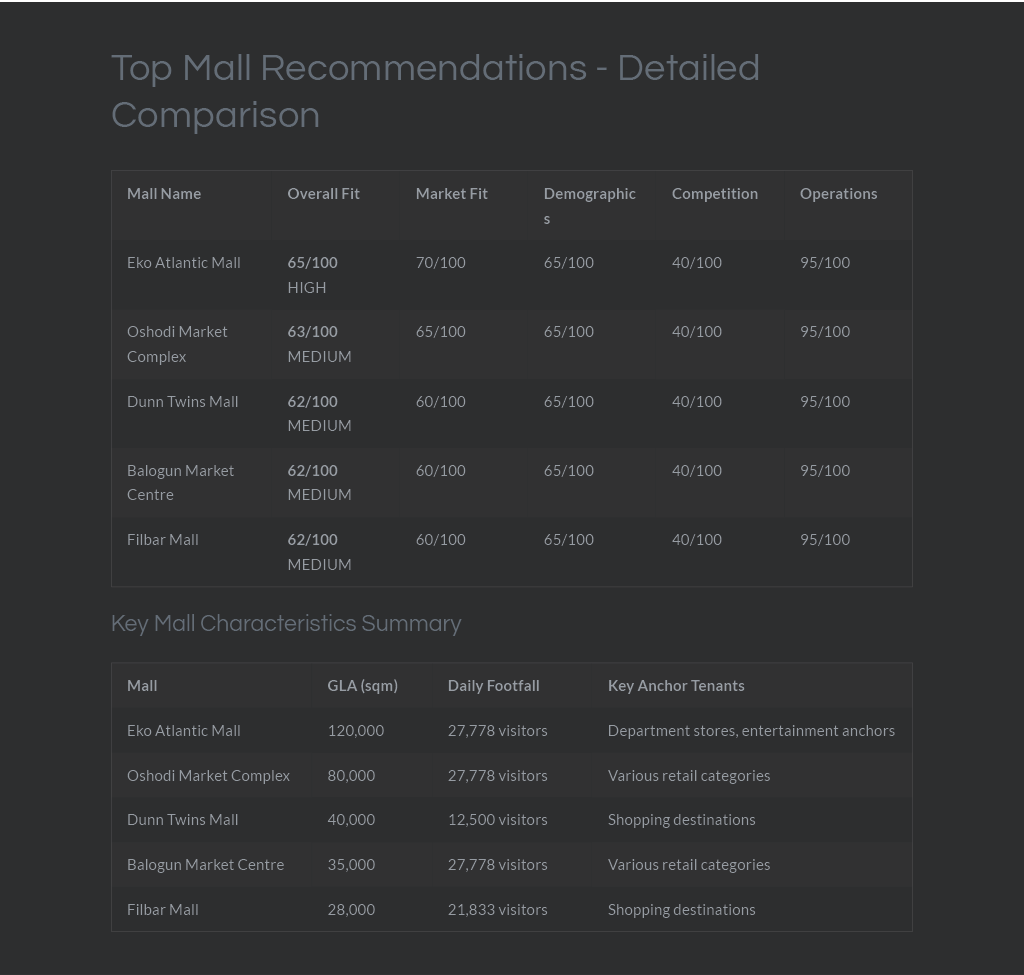
Task: Select the Competition column header
Action: pyautogui.click(x=714, y=194)
